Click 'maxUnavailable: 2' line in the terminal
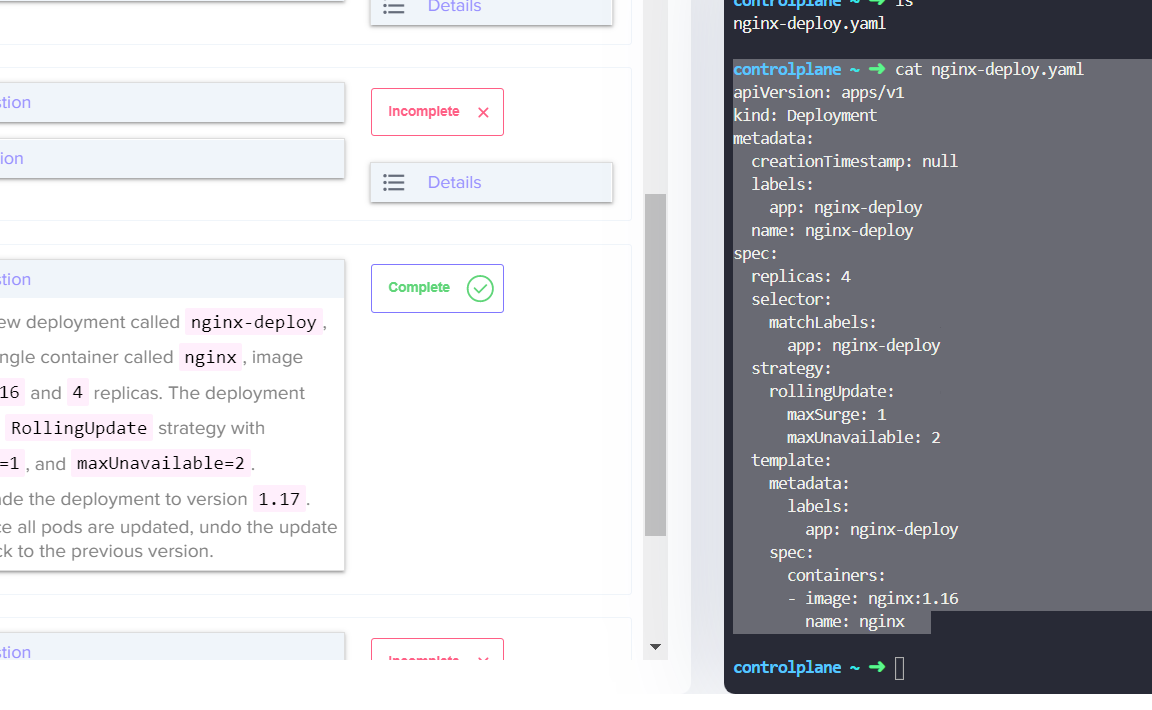The image size is (1152, 710). [863, 437]
